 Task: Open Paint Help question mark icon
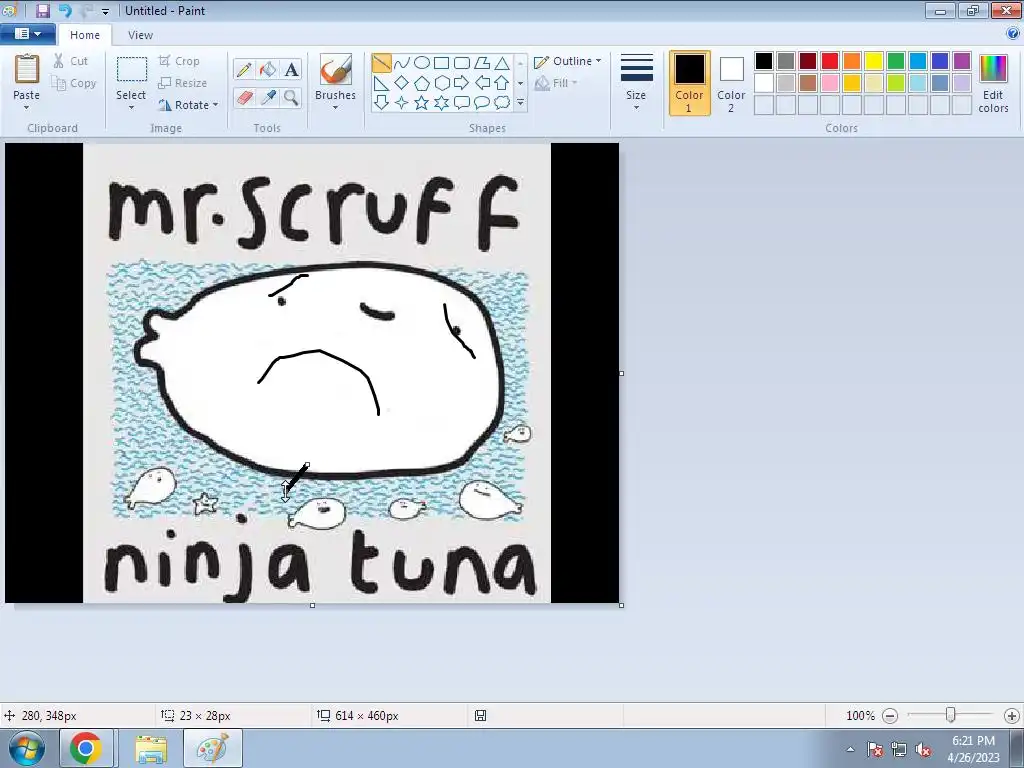[1014, 33]
